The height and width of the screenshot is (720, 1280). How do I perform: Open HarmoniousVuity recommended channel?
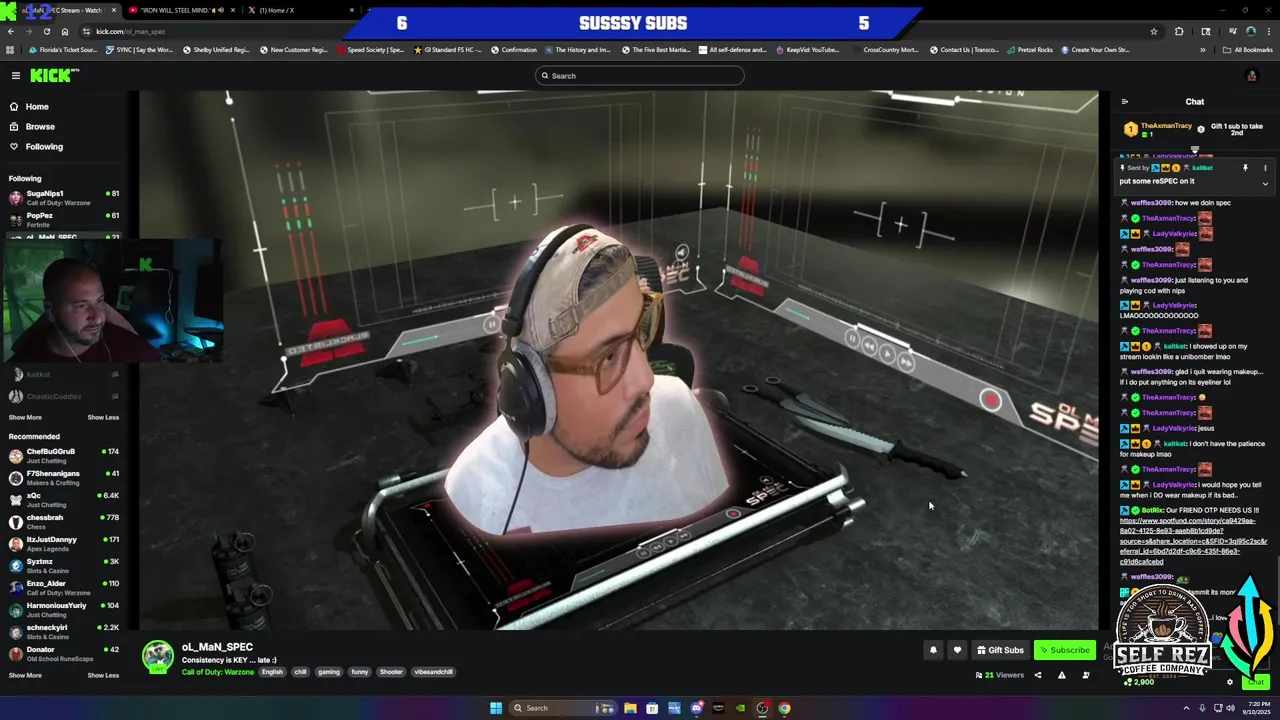coord(62,609)
